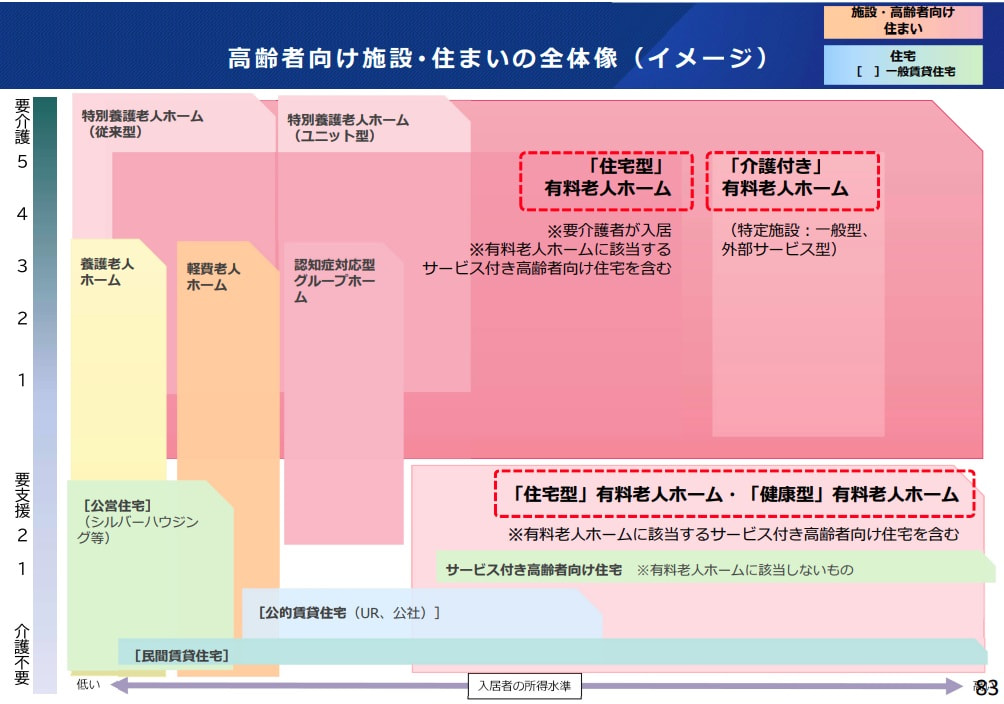Click the 特別養護老人ホーム（従来型）label
The height and width of the screenshot is (704, 1004).
click(142, 123)
